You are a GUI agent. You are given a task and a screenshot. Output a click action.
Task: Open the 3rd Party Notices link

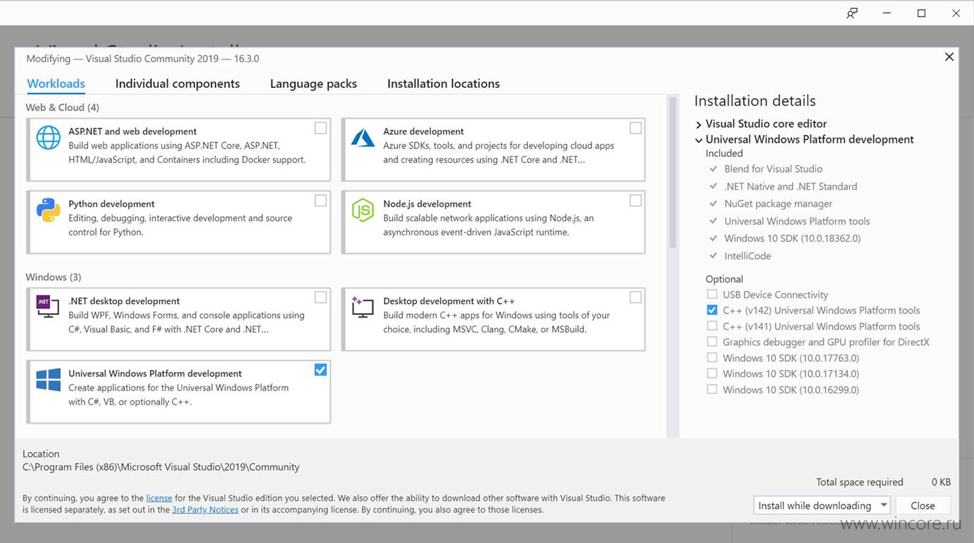click(x=205, y=509)
